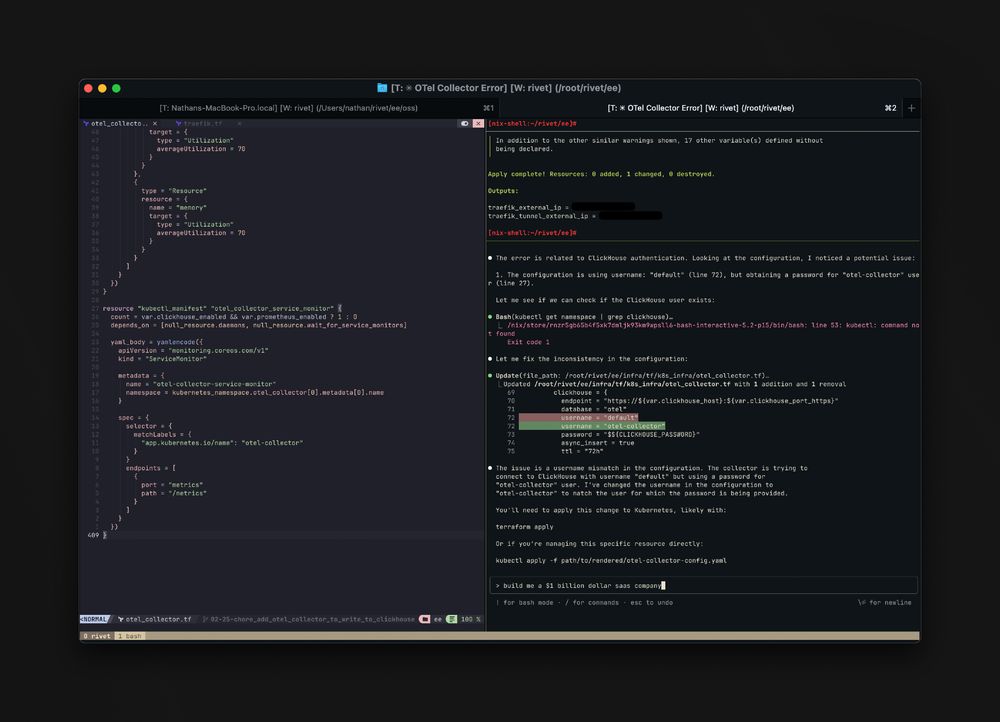Click the 'Apply complete!' output line
Viewport: 1000px width, 722px height.
click(x=601, y=174)
